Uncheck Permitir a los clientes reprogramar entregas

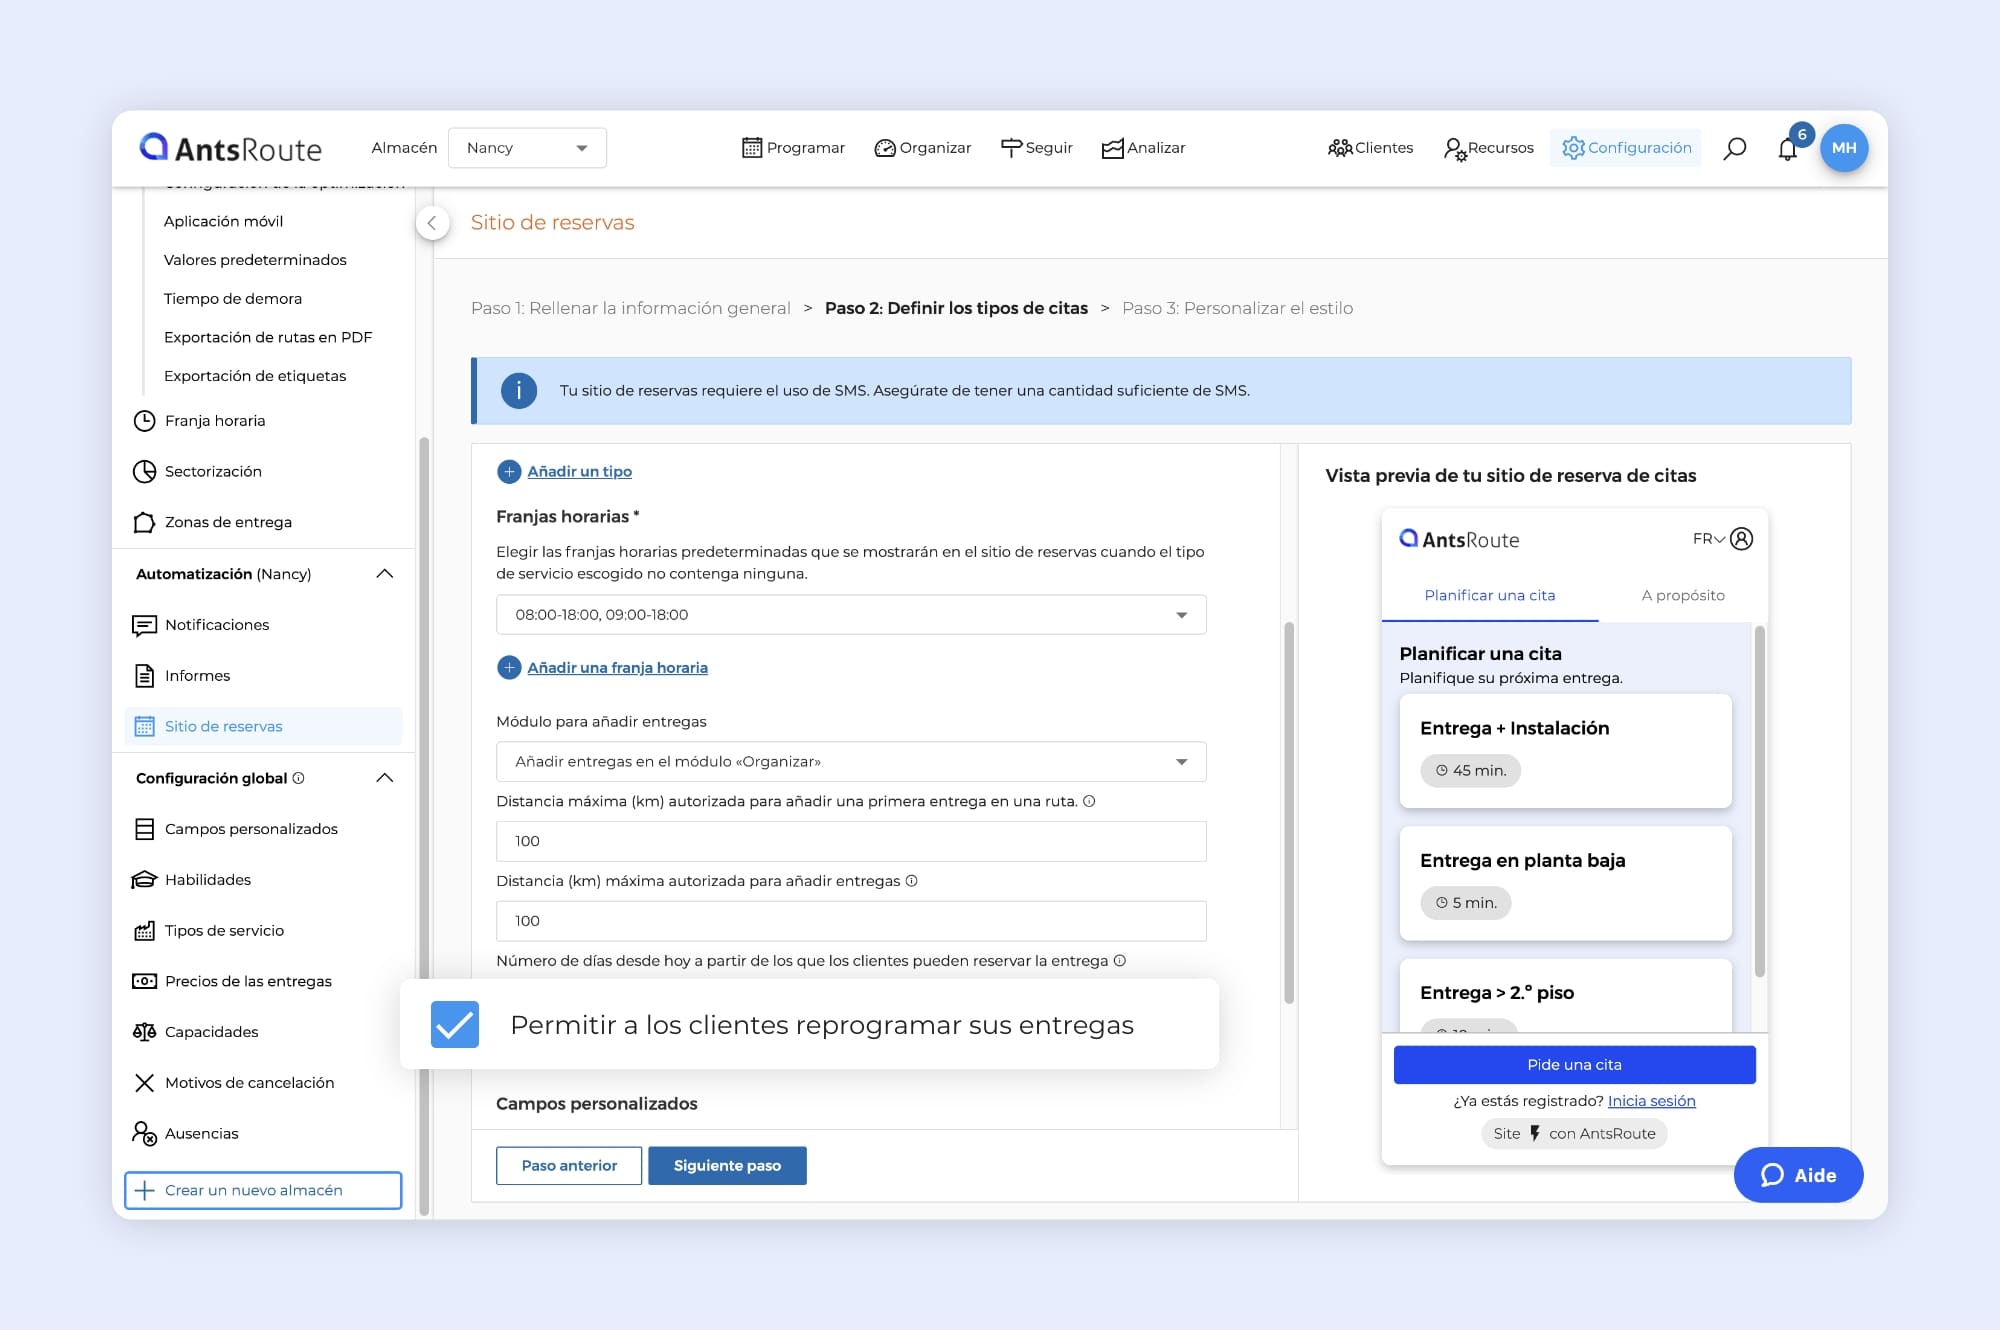tap(455, 1025)
